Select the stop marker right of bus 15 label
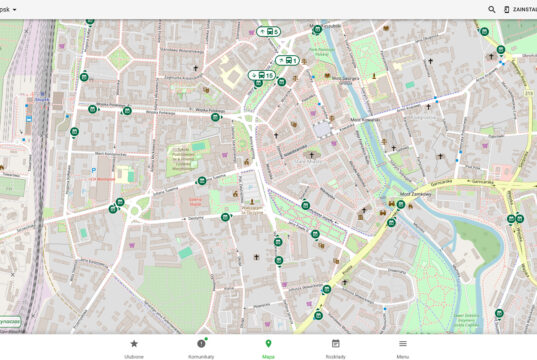The height and width of the screenshot is (360, 537). pyautogui.click(x=282, y=82)
